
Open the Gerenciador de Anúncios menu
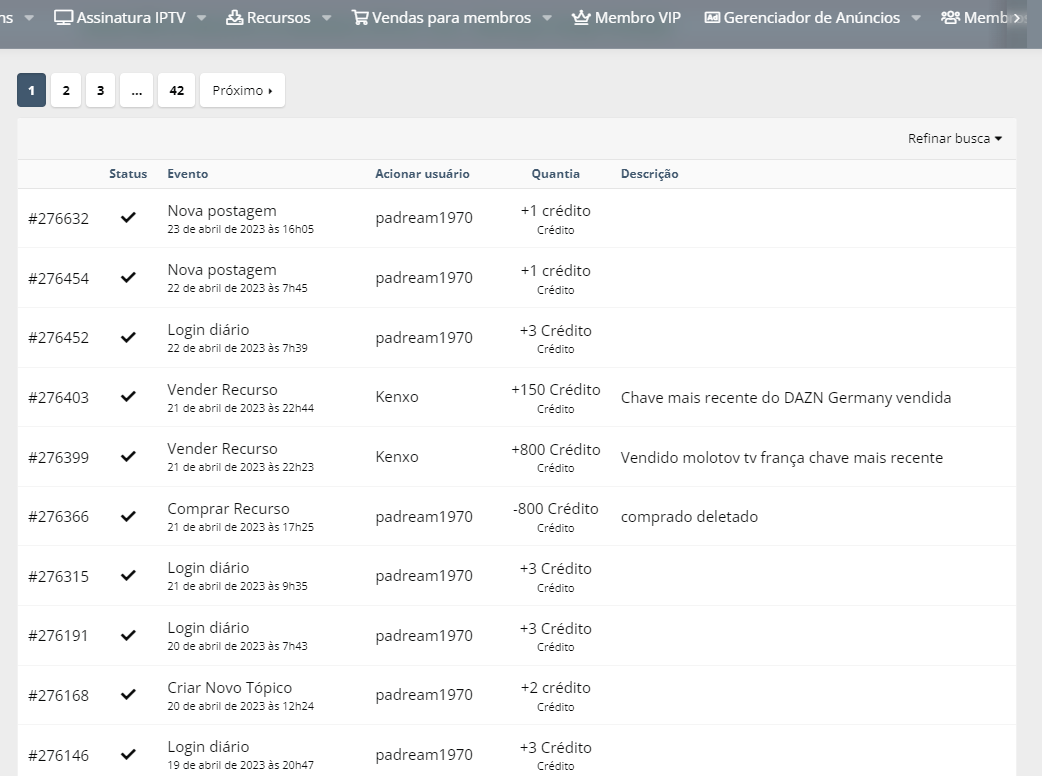(x=811, y=18)
